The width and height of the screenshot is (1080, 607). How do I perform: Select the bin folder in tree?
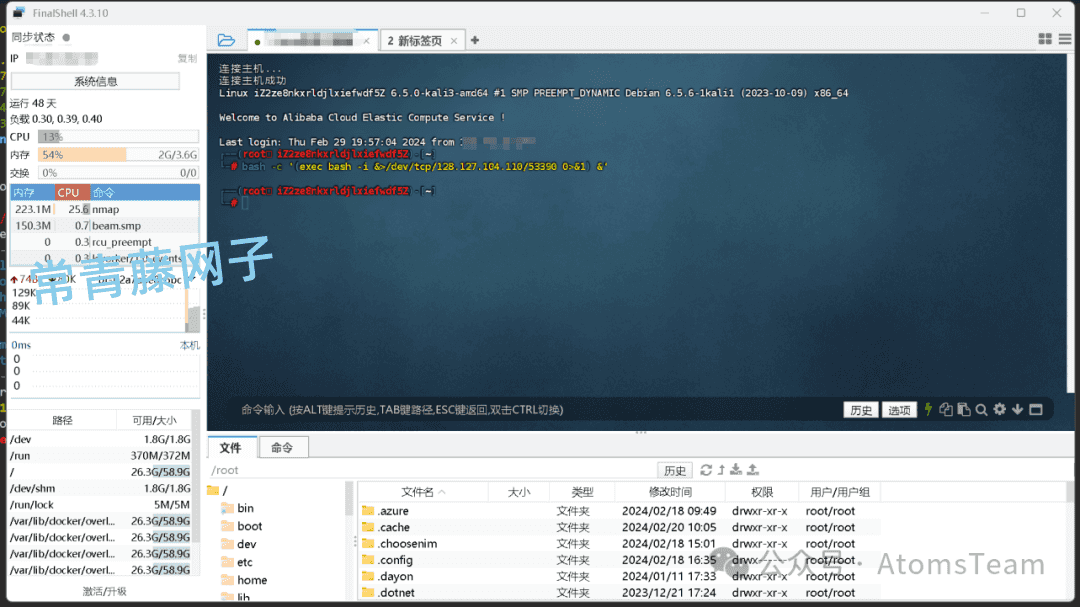[238, 508]
